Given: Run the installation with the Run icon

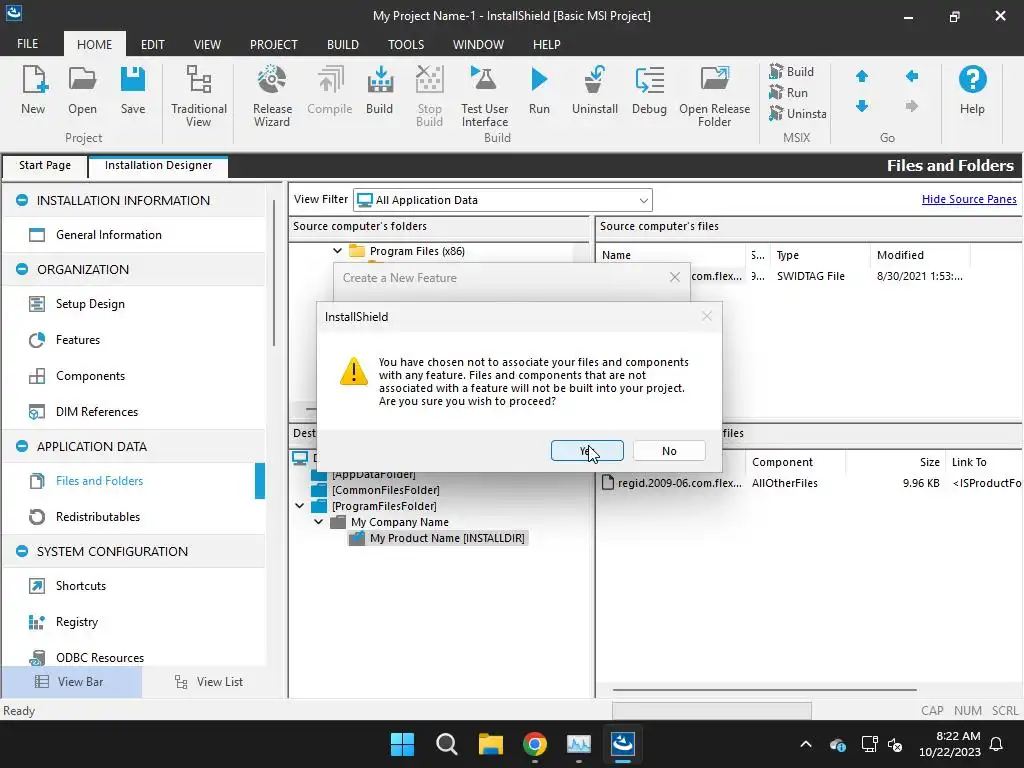Looking at the screenshot, I should 539,90.
